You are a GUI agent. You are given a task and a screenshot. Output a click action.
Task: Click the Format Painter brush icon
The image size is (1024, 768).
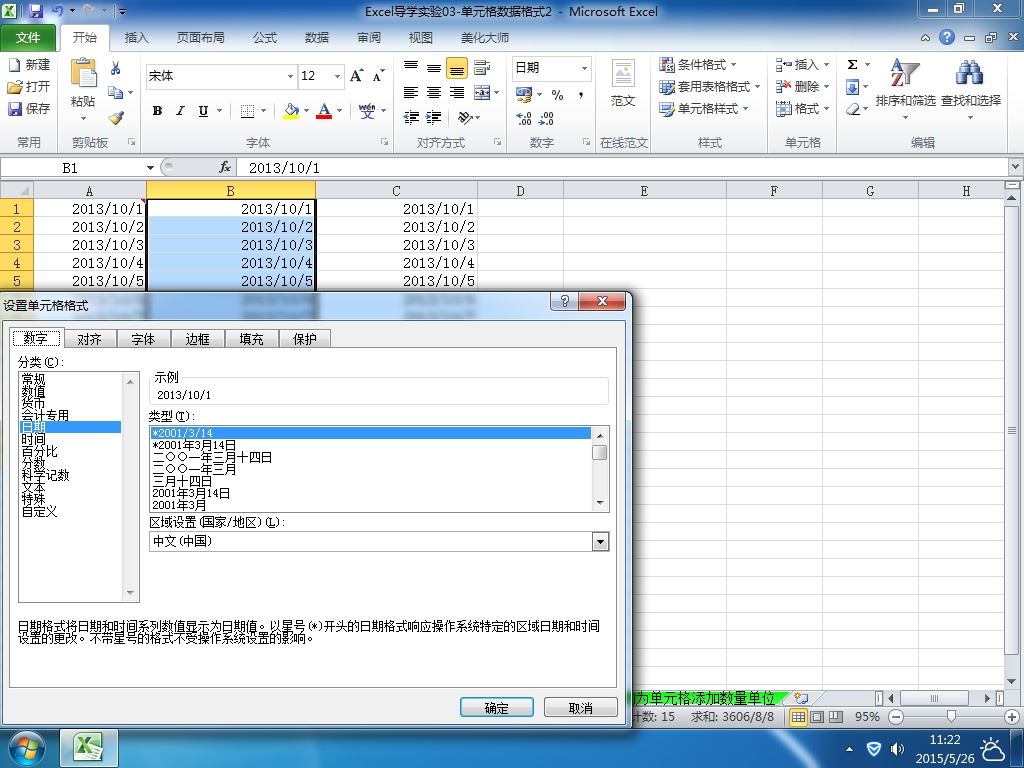pos(116,118)
